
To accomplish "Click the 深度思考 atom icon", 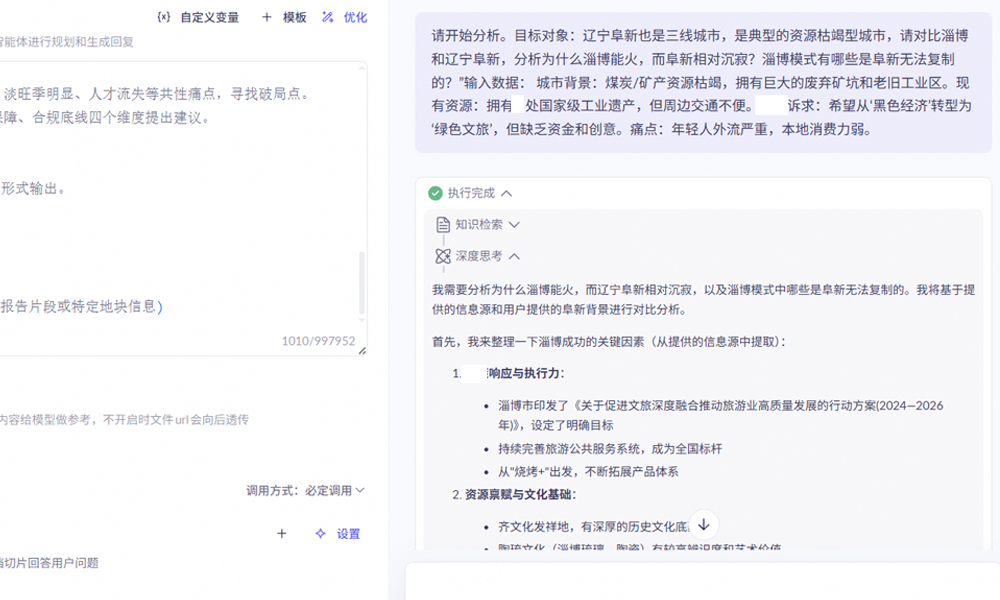I will [443, 256].
